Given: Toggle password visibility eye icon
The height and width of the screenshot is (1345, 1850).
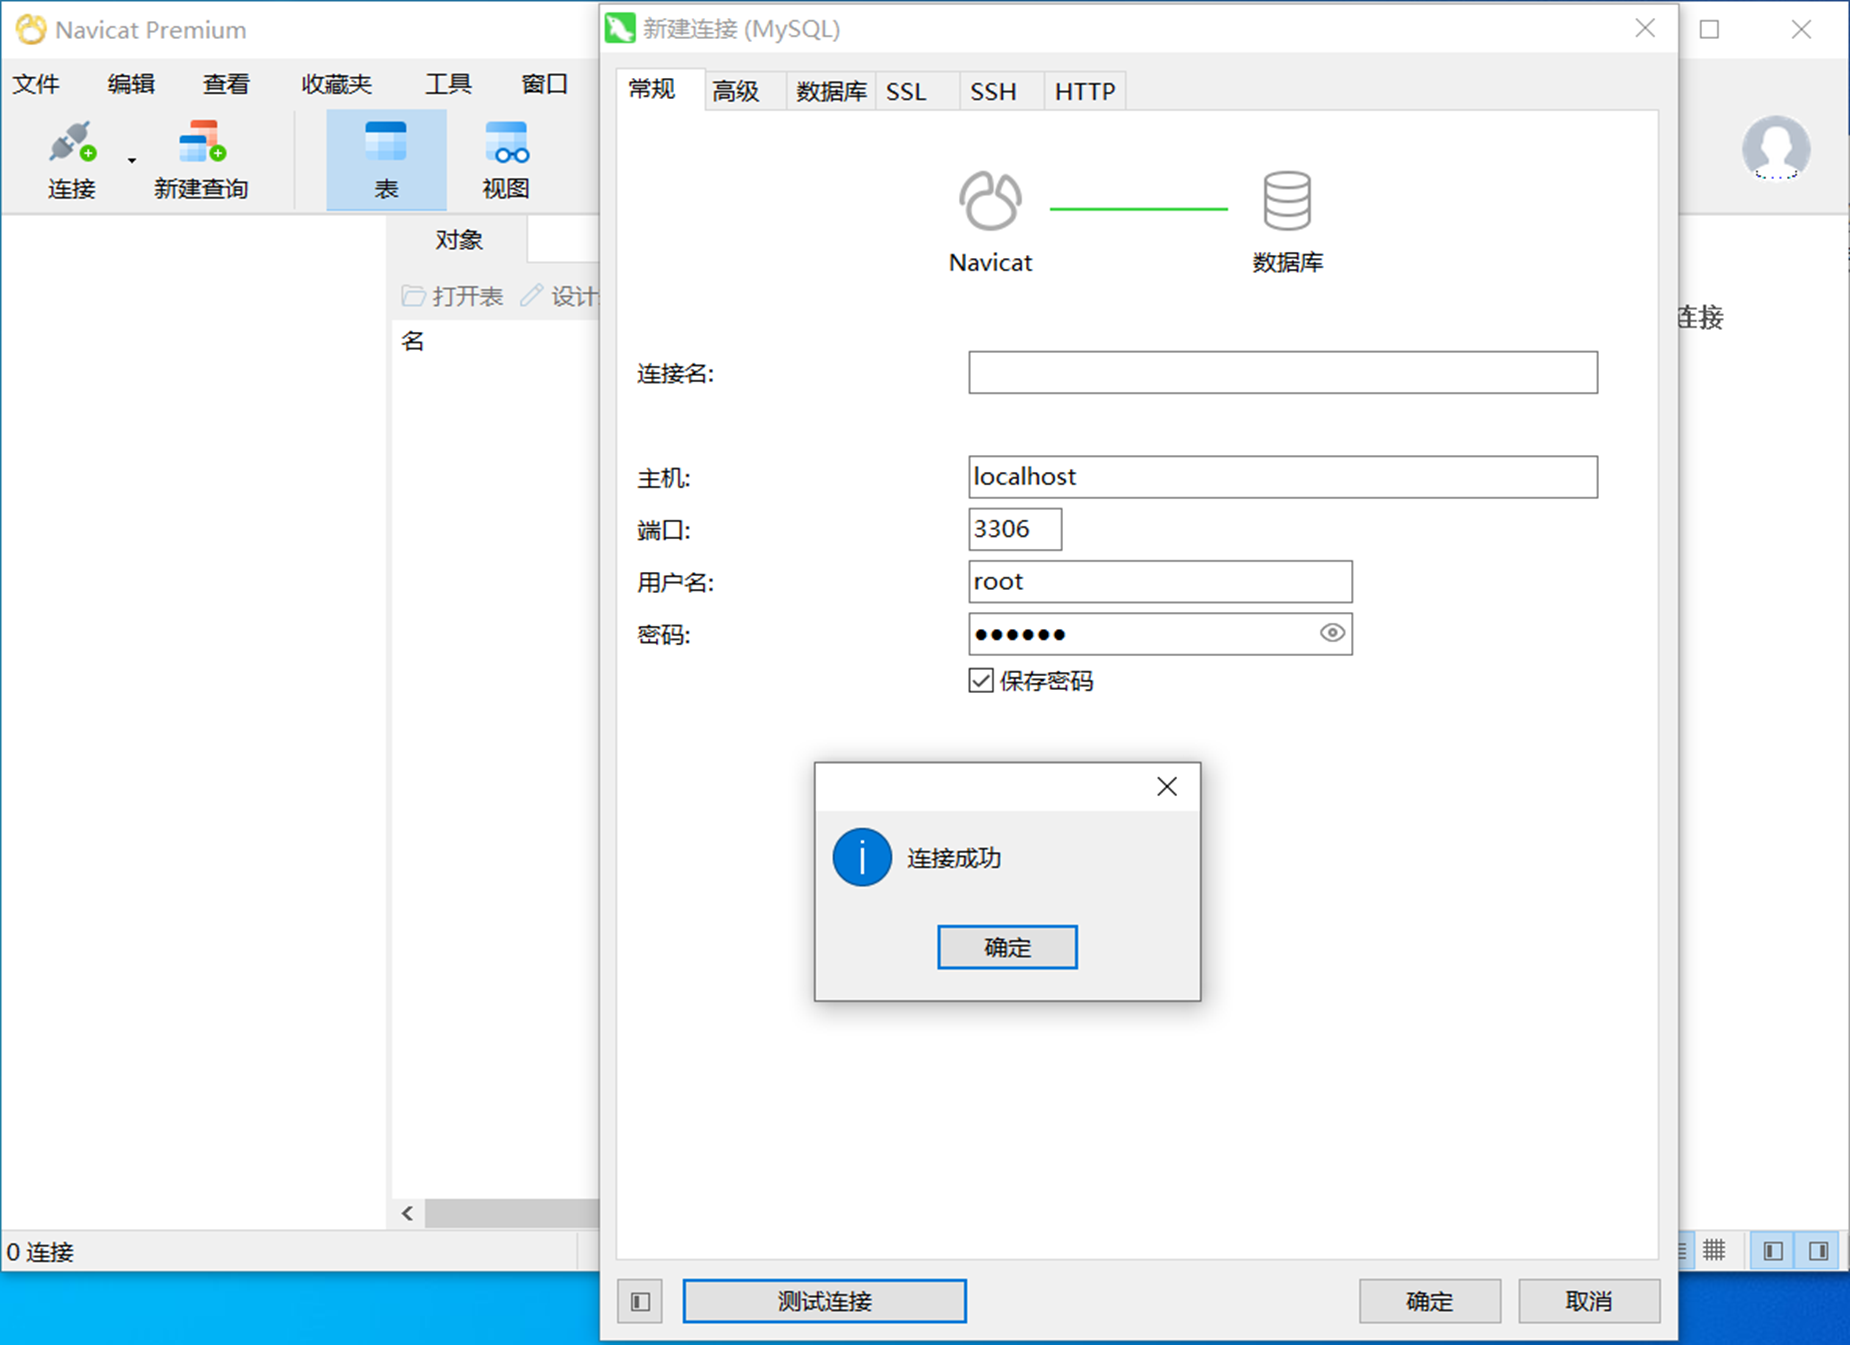Looking at the screenshot, I should (1332, 633).
